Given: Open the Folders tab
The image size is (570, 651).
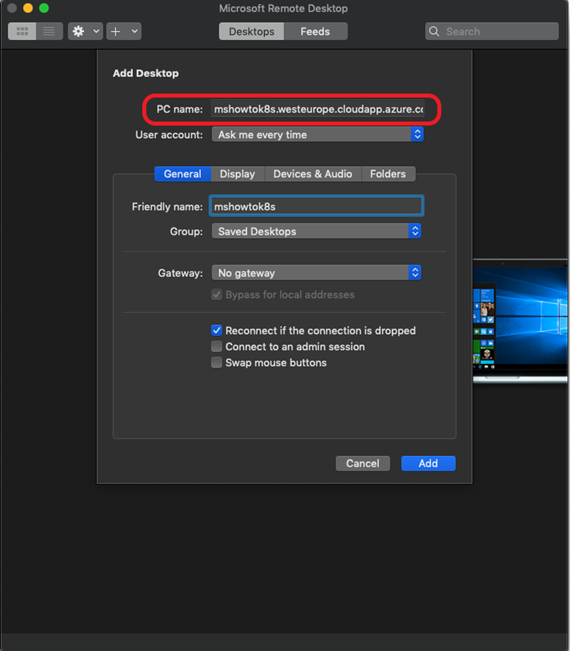Looking at the screenshot, I should (x=388, y=174).
